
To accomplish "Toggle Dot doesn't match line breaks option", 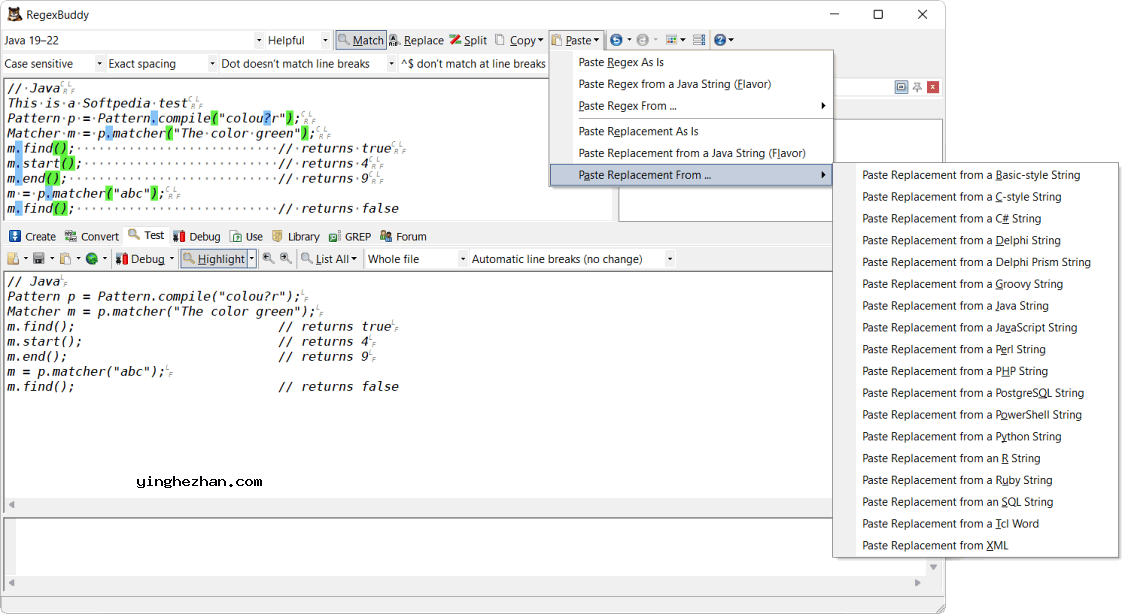I will 307,64.
